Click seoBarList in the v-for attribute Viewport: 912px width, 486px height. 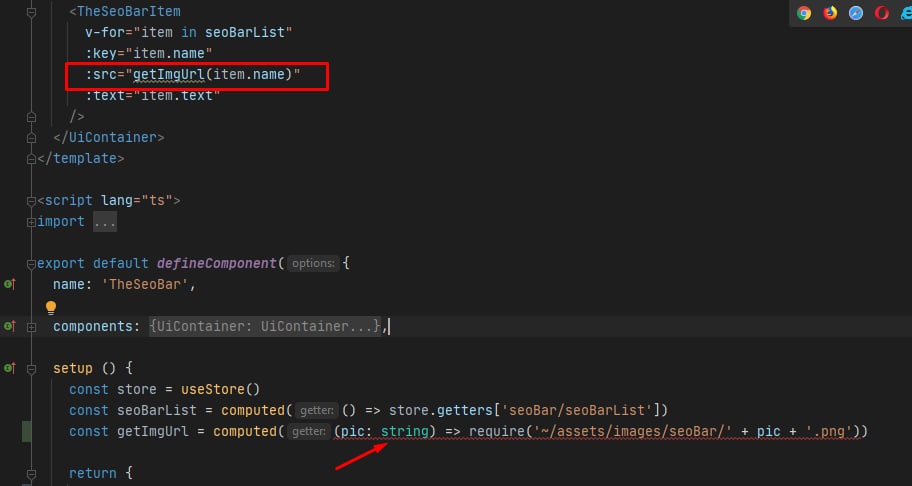tap(244, 33)
